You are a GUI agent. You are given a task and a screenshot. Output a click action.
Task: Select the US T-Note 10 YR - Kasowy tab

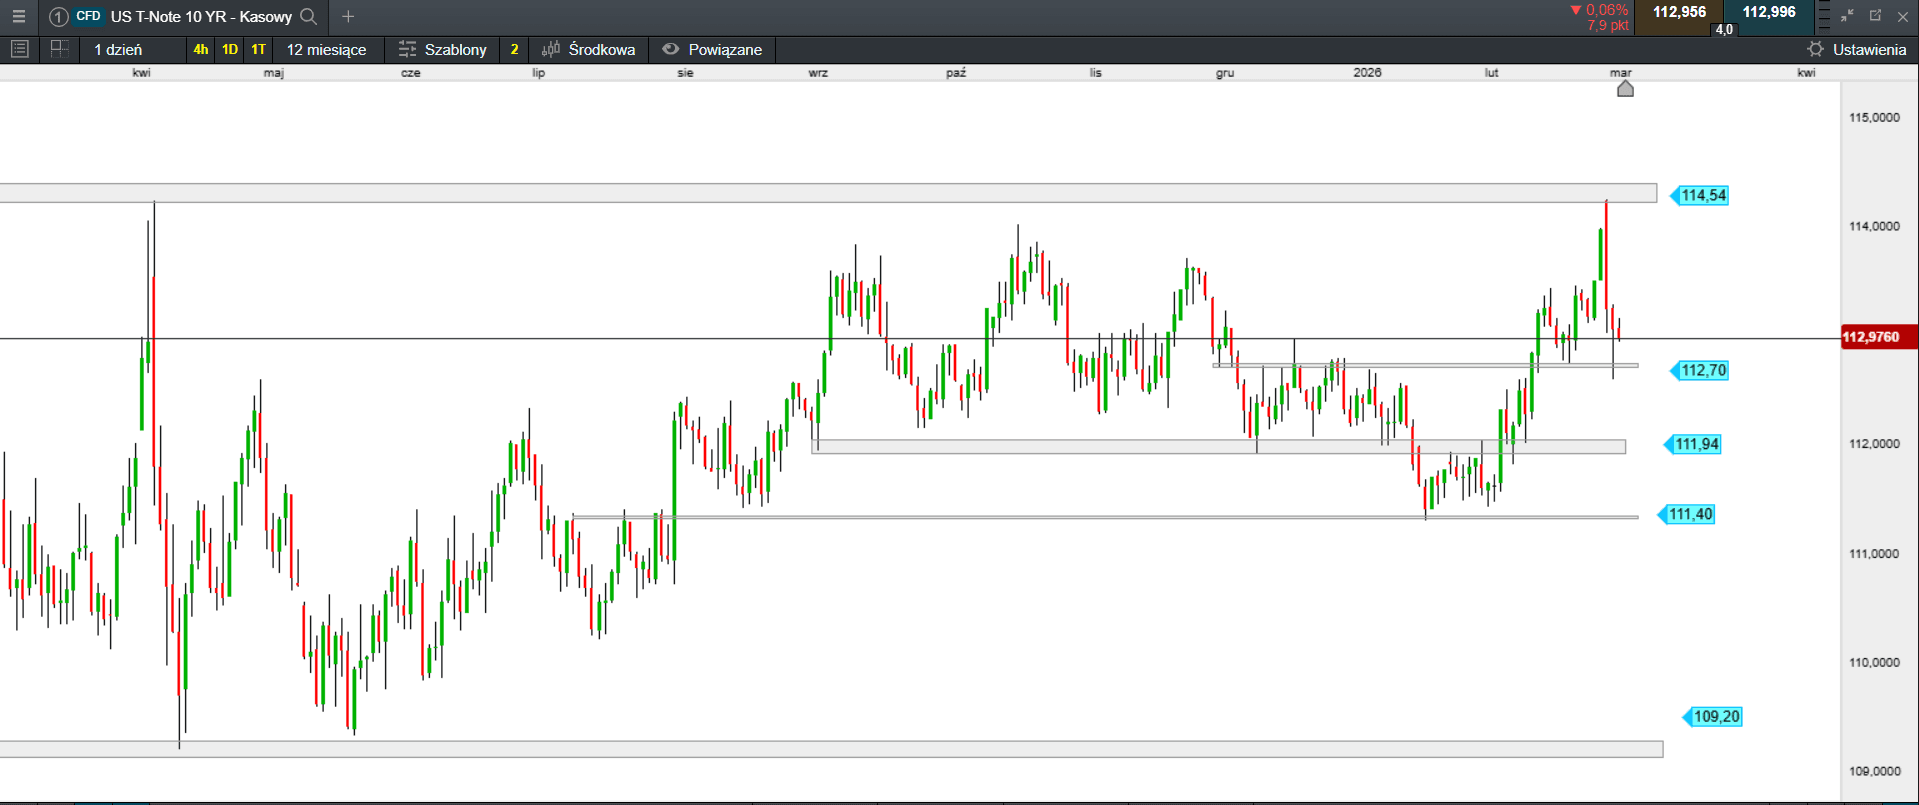click(200, 16)
